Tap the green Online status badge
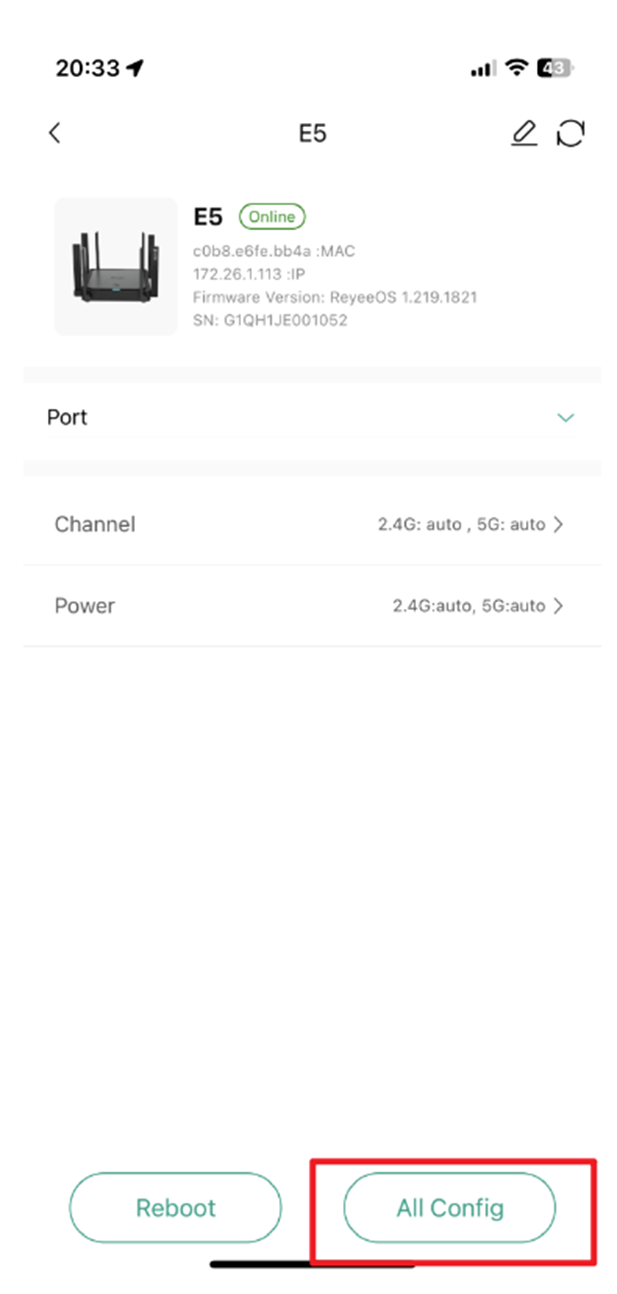This screenshot has width=617, height=1294. point(272,217)
